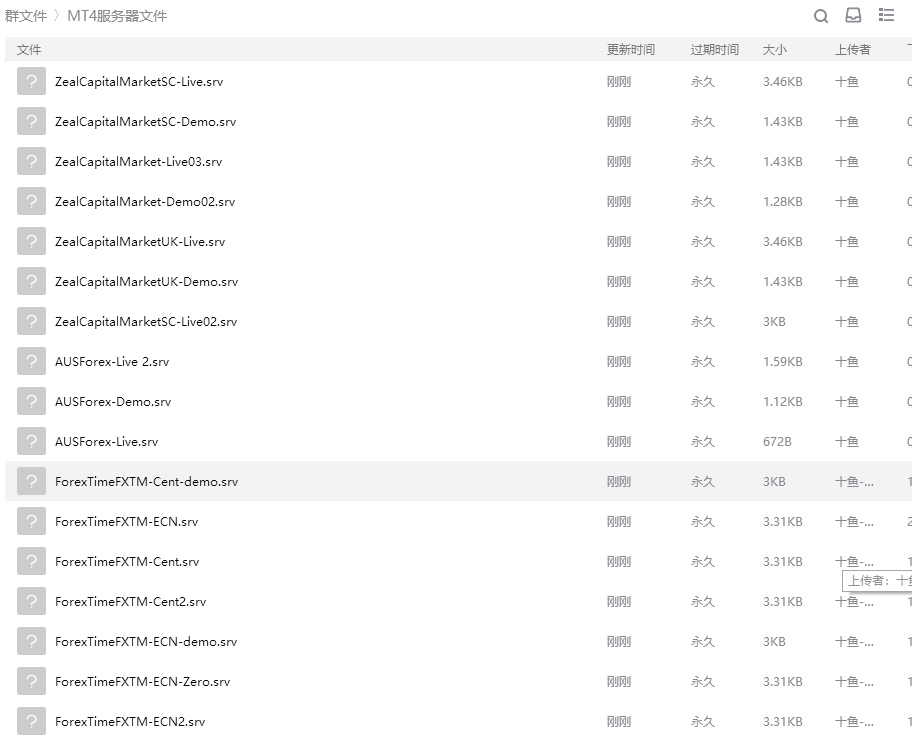Select file name ForexTimeFXTM-Cent-demo.srv
The width and height of the screenshot is (912, 741).
click(147, 482)
